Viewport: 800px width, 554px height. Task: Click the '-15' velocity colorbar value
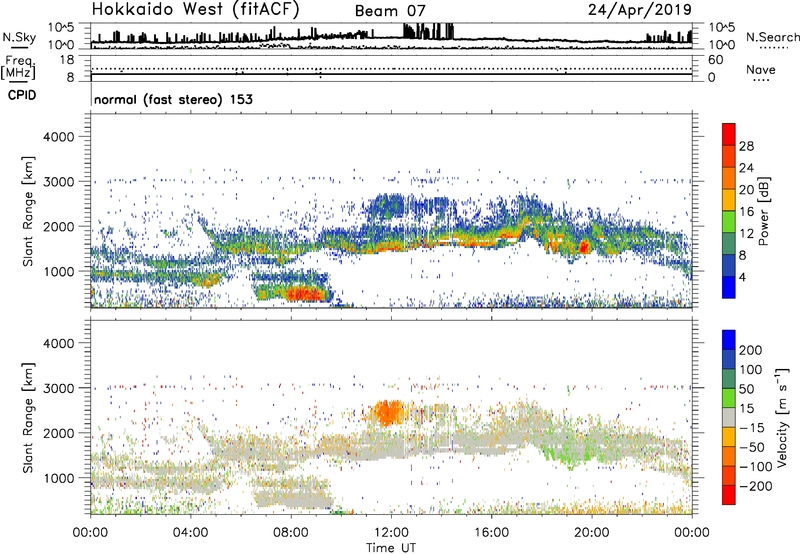pyautogui.click(x=752, y=428)
